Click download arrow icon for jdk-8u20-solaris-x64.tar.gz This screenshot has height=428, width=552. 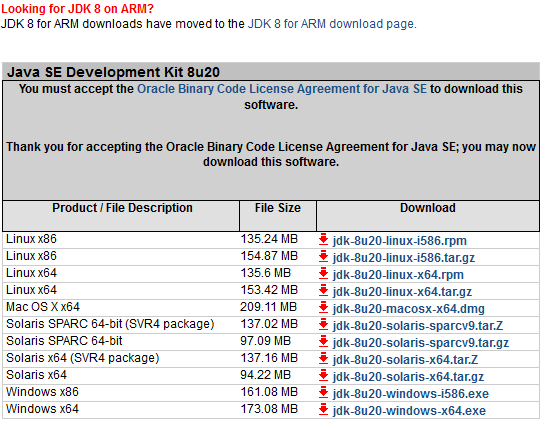[x=323, y=375]
